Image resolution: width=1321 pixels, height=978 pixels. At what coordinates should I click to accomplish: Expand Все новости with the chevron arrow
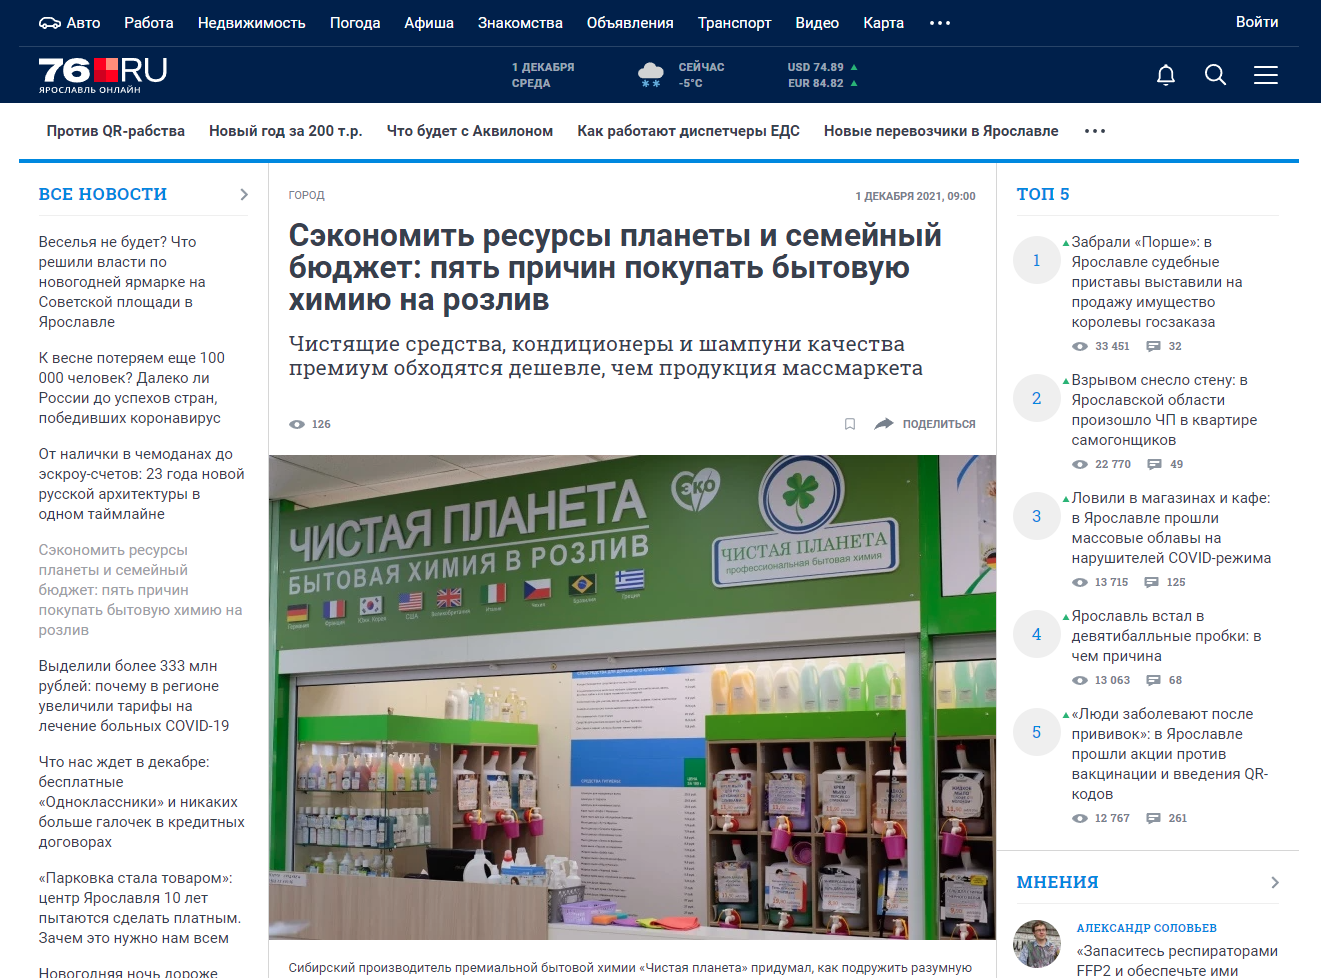pyautogui.click(x=244, y=194)
